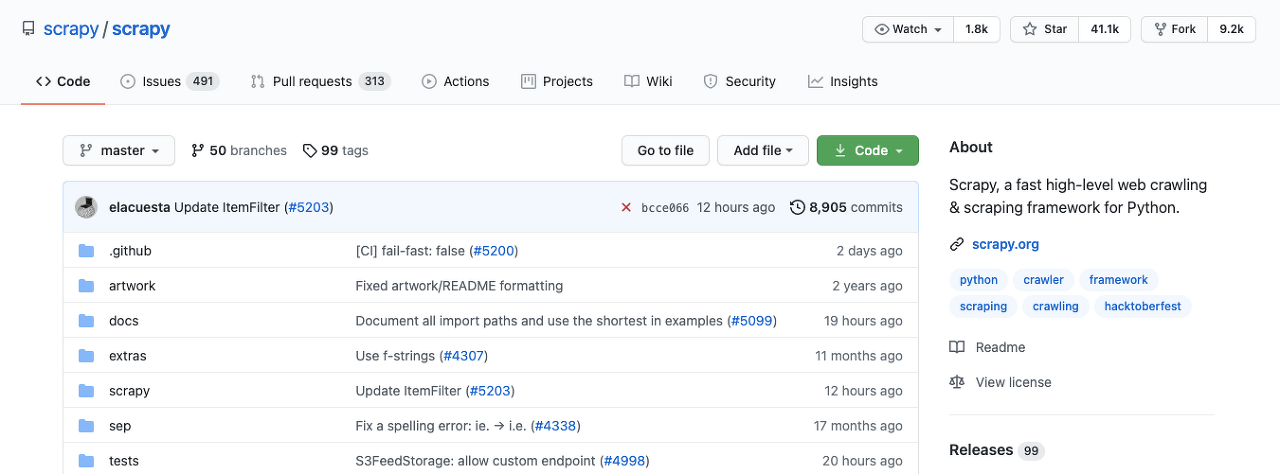Image resolution: width=1280 pixels, height=474 pixels.
Task: View the 99 tags link
Action: pyautogui.click(x=336, y=150)
